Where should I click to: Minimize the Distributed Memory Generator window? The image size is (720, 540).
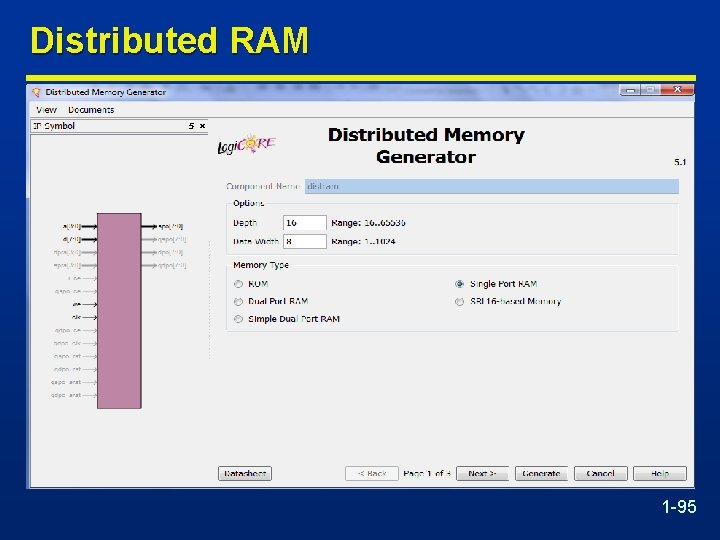click(x=630, y=90)
